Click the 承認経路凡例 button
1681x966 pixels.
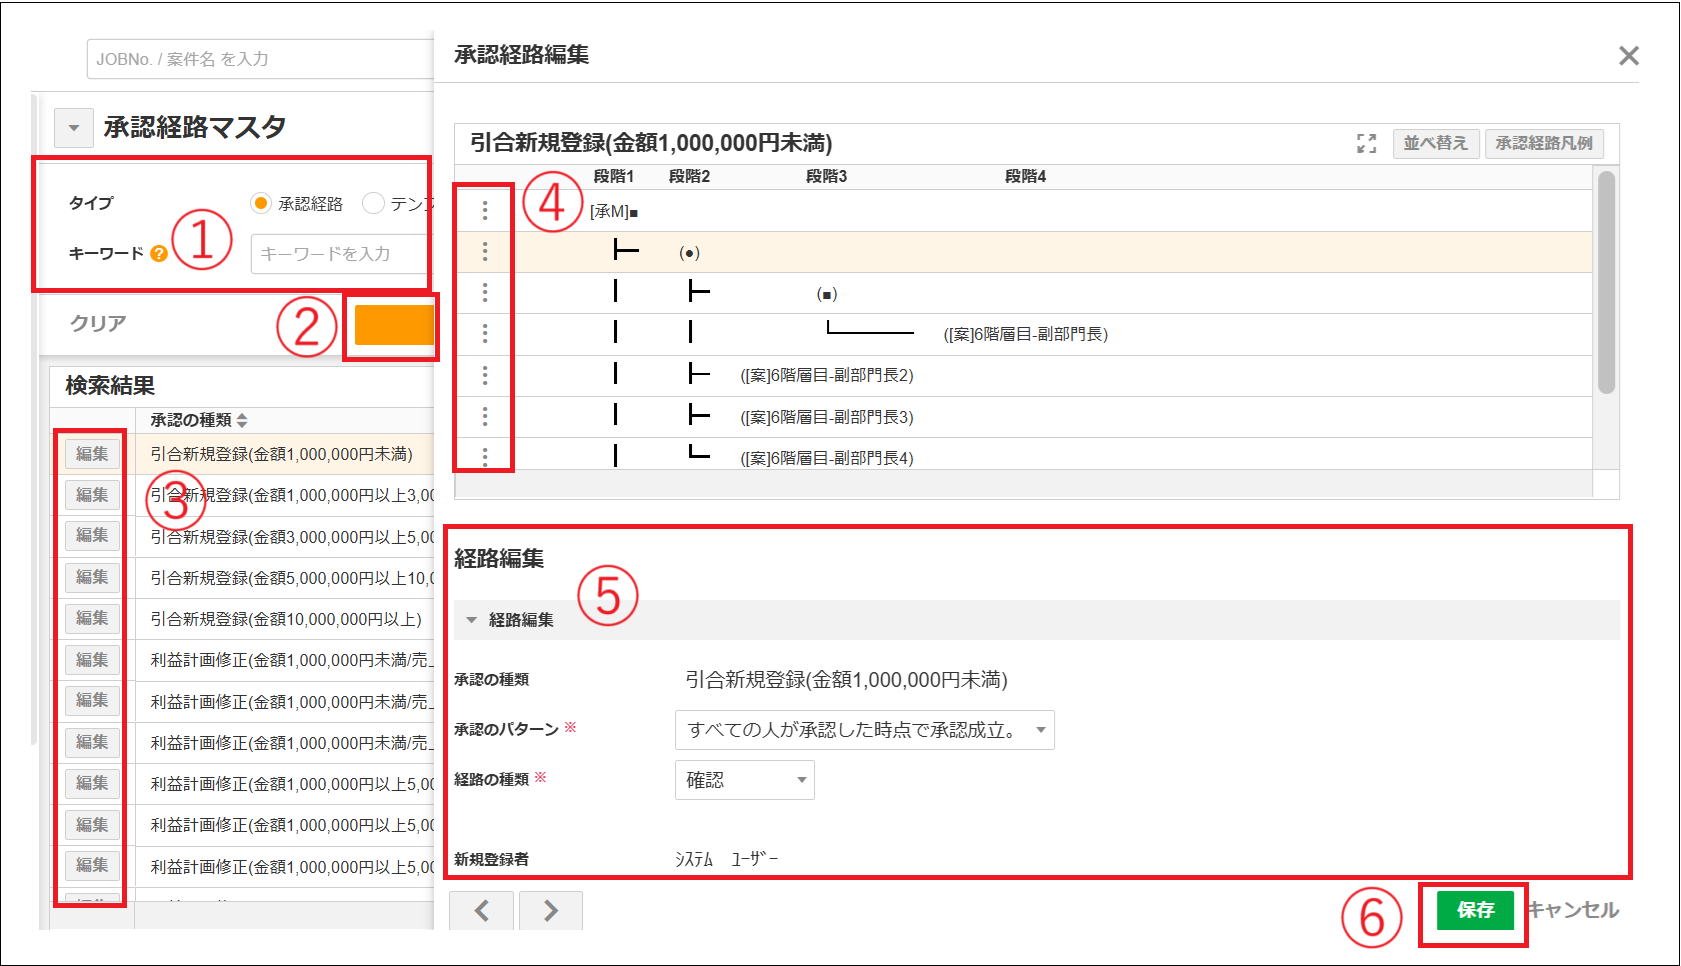tap(1543, 143)
